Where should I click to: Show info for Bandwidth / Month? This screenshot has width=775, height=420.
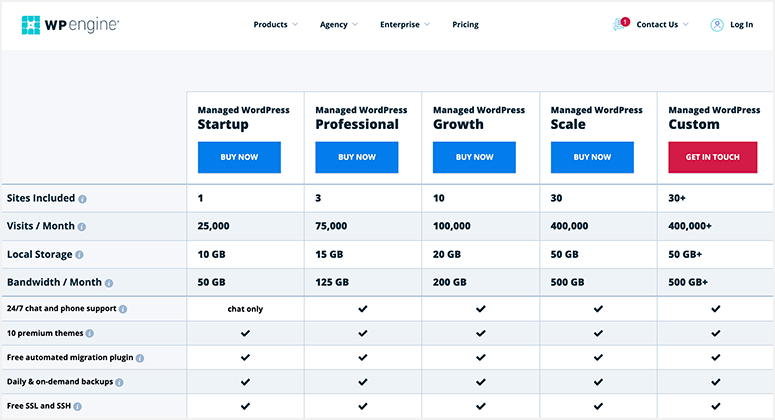pos(109,283)
